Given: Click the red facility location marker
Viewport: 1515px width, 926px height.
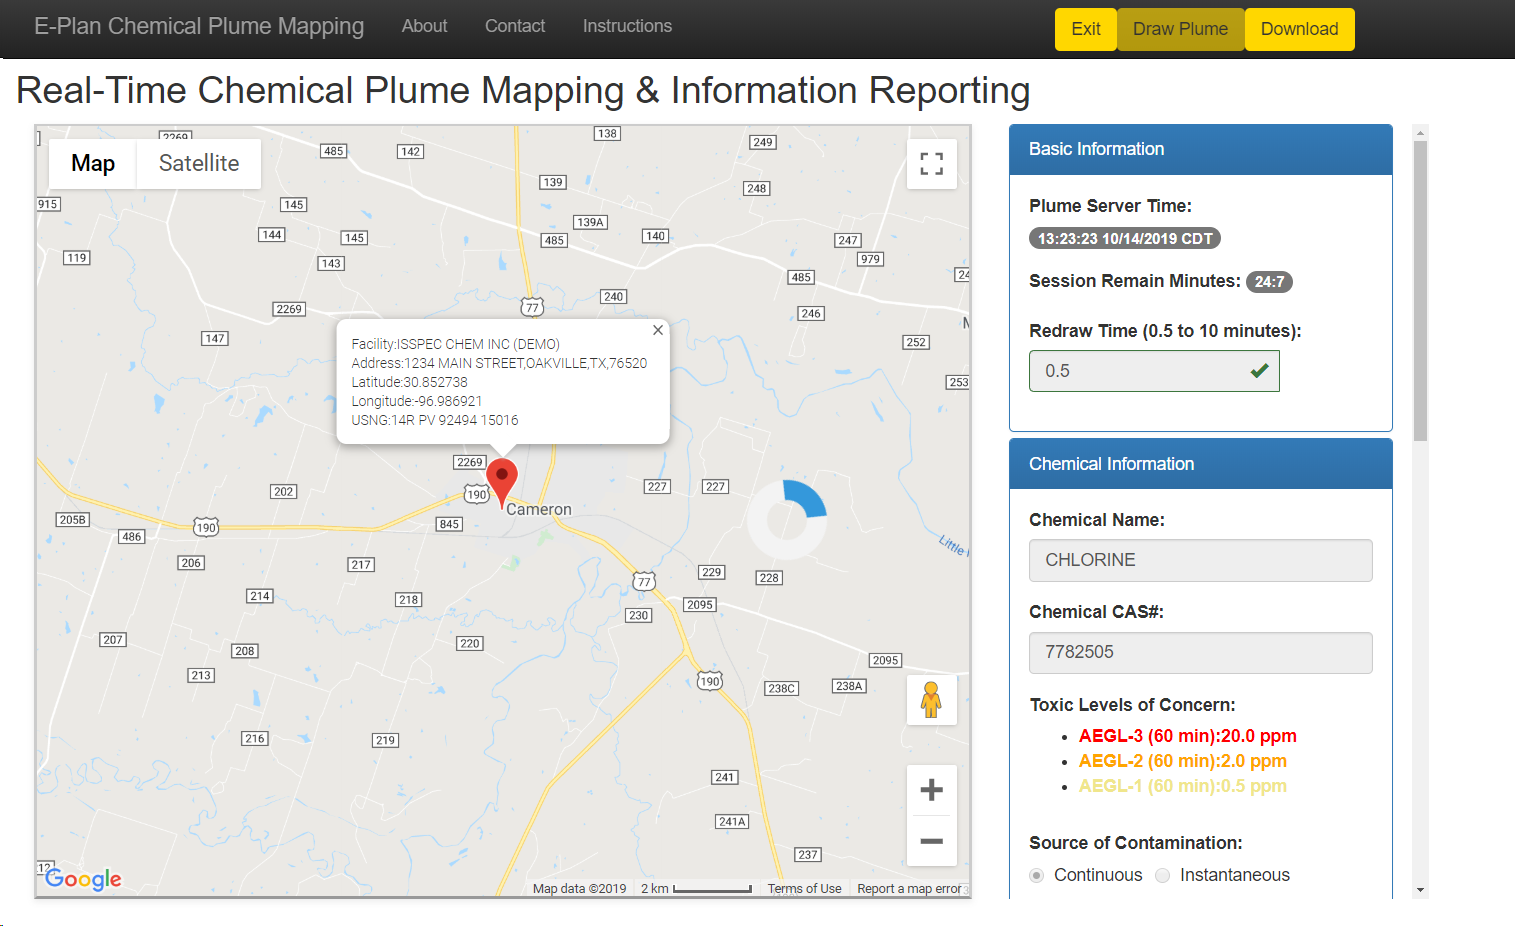Looking at the screenshot, I should (x=502, y=480).
